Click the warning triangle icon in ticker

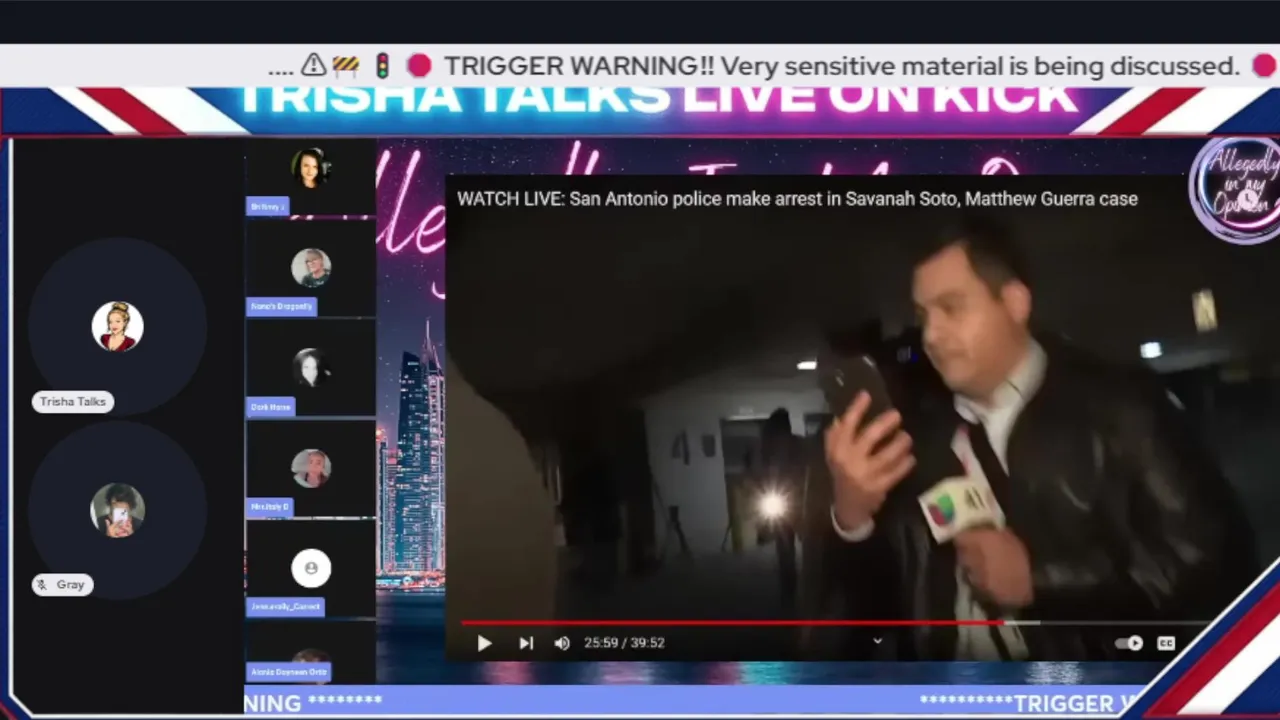pyautogui.click(x=313, y=66)
